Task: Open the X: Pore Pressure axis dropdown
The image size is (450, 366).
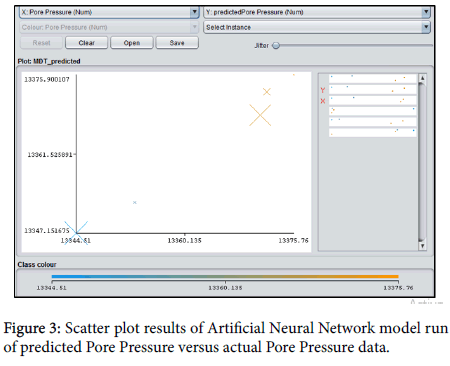Action: click(109, 12)
